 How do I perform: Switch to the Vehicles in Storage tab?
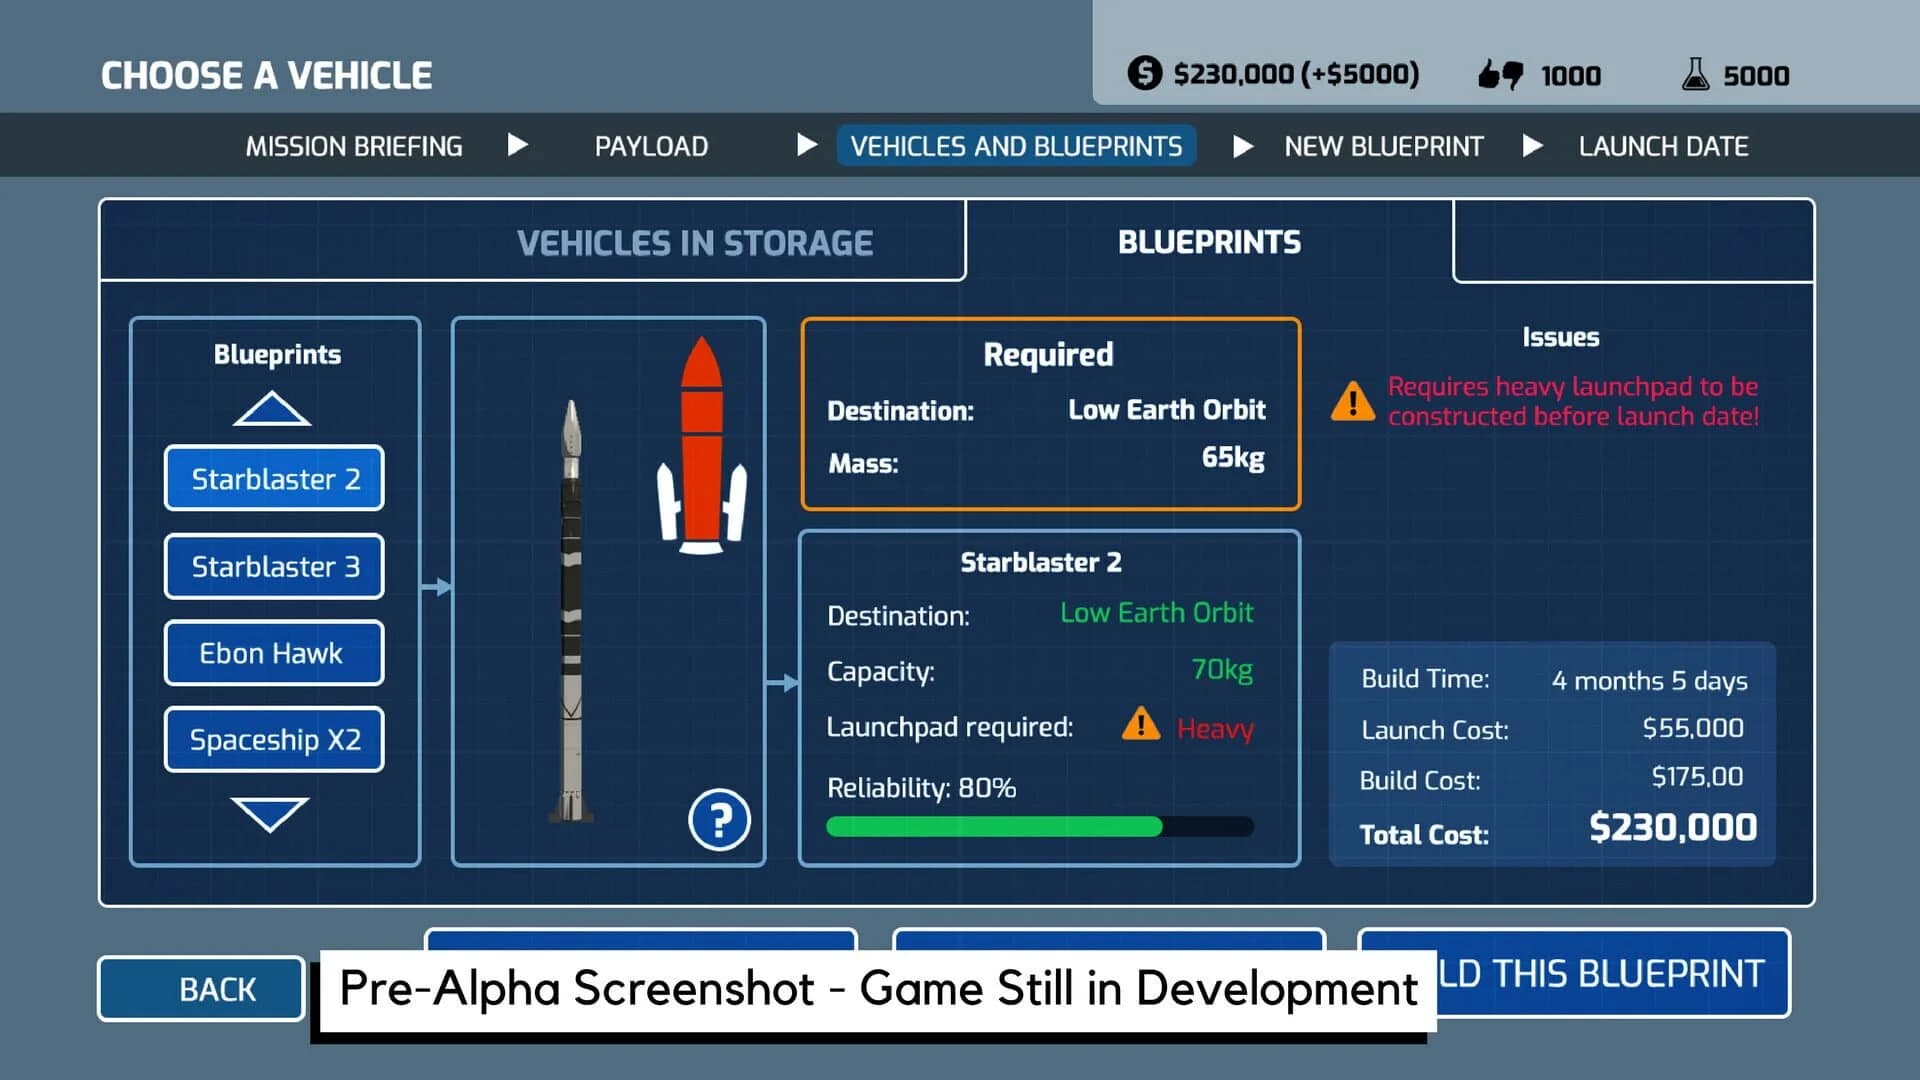[x=694, y=241]
